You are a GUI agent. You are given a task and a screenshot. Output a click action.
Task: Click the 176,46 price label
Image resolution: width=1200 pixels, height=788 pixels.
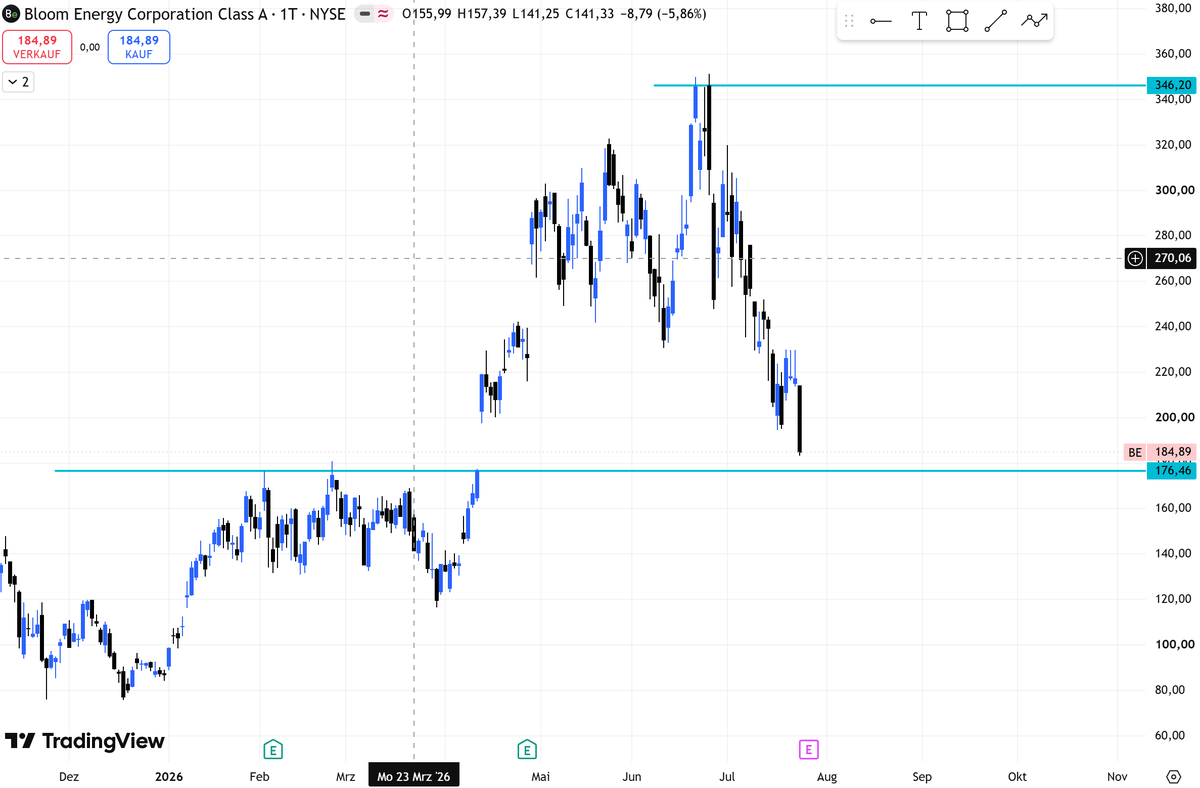1172,470
